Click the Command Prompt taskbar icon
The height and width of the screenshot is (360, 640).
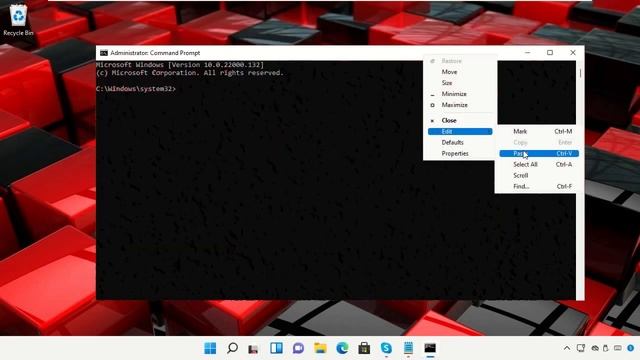[430, 348]
